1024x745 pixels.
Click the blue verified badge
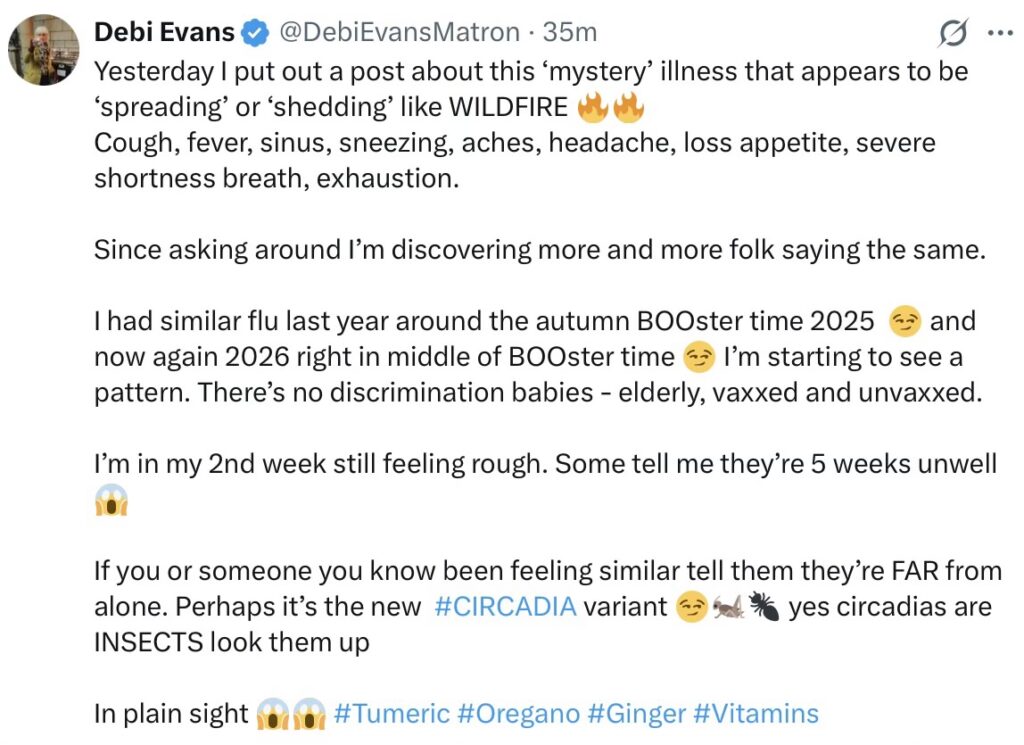(x=256, y=33)
